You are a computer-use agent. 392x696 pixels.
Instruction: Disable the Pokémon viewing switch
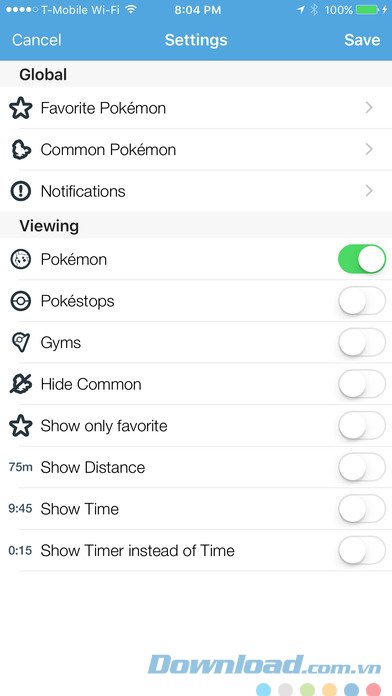point(362,259)
